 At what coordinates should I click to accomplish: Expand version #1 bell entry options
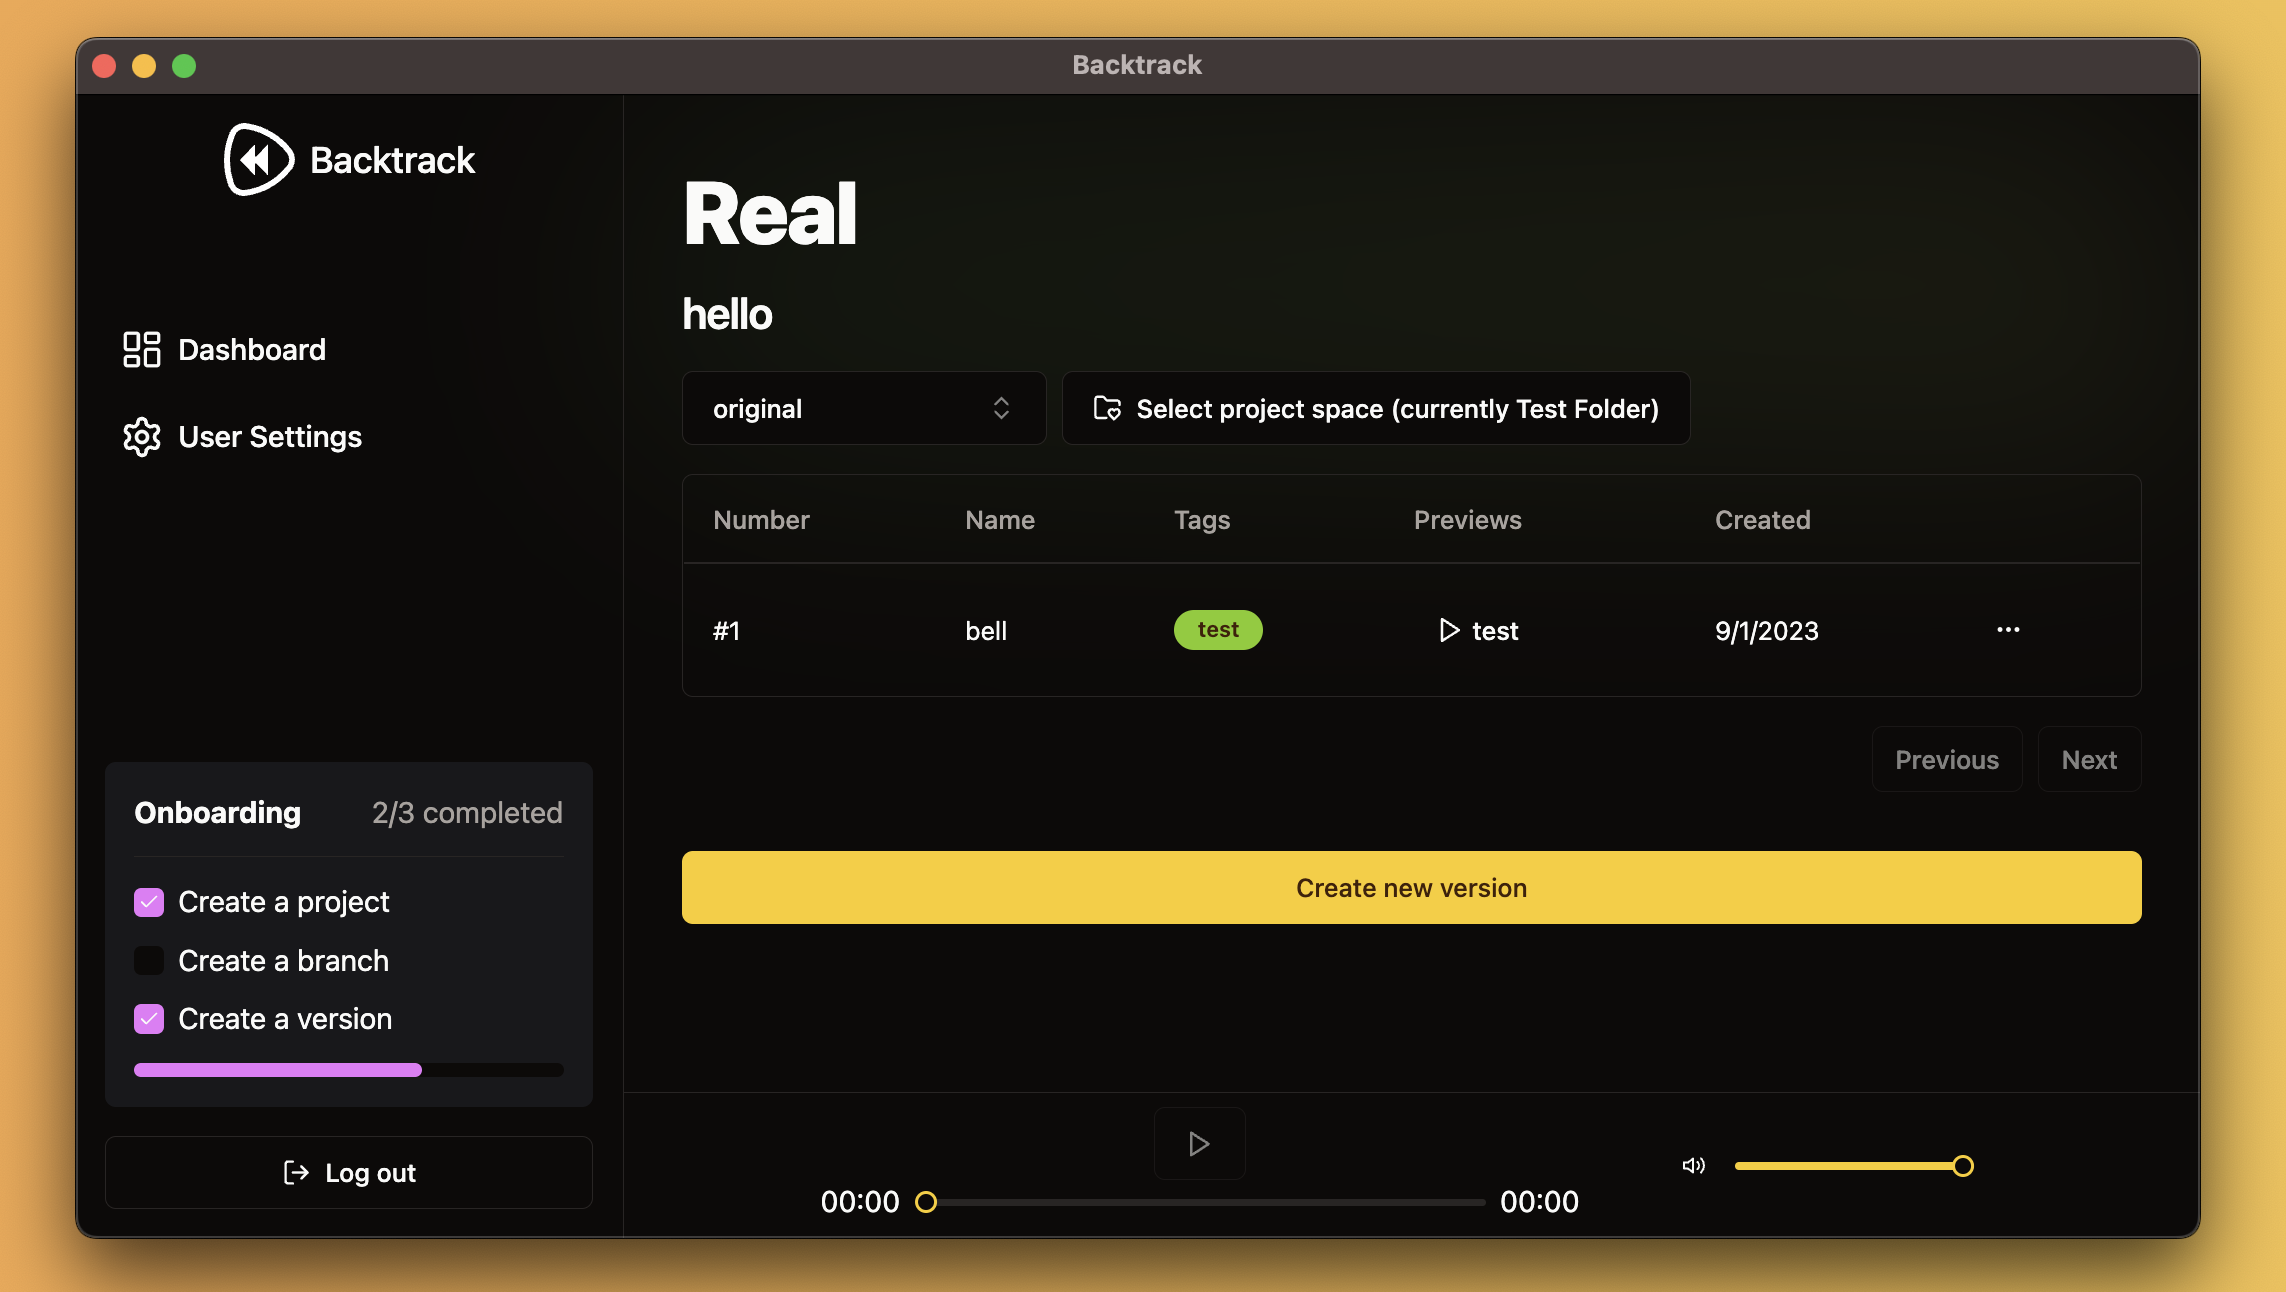point(2008,628)
